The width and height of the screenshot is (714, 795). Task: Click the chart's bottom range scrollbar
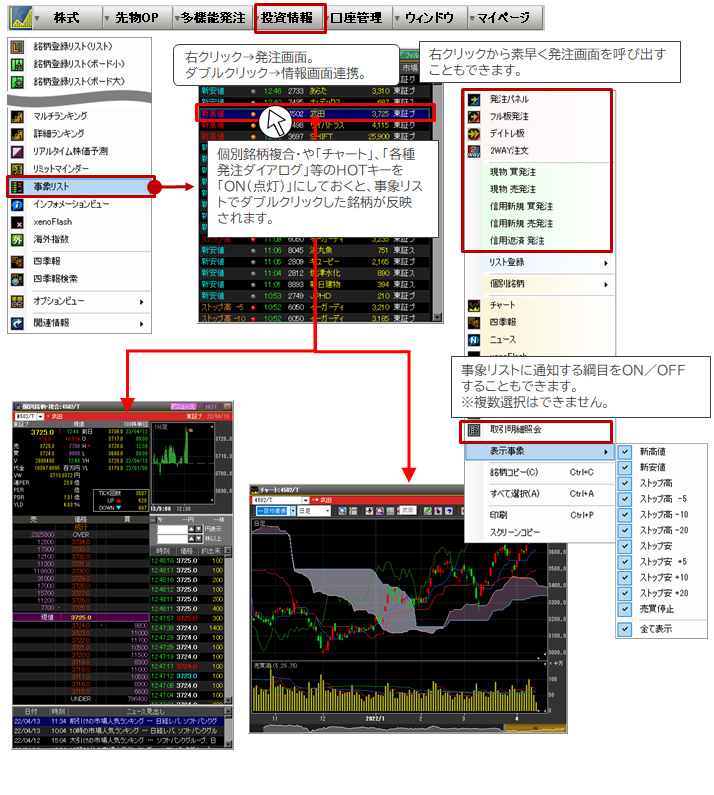409,729
